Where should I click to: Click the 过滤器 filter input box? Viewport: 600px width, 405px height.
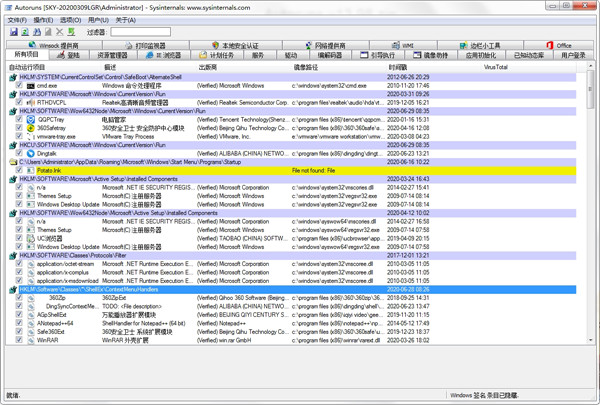[x=140, y=32]
